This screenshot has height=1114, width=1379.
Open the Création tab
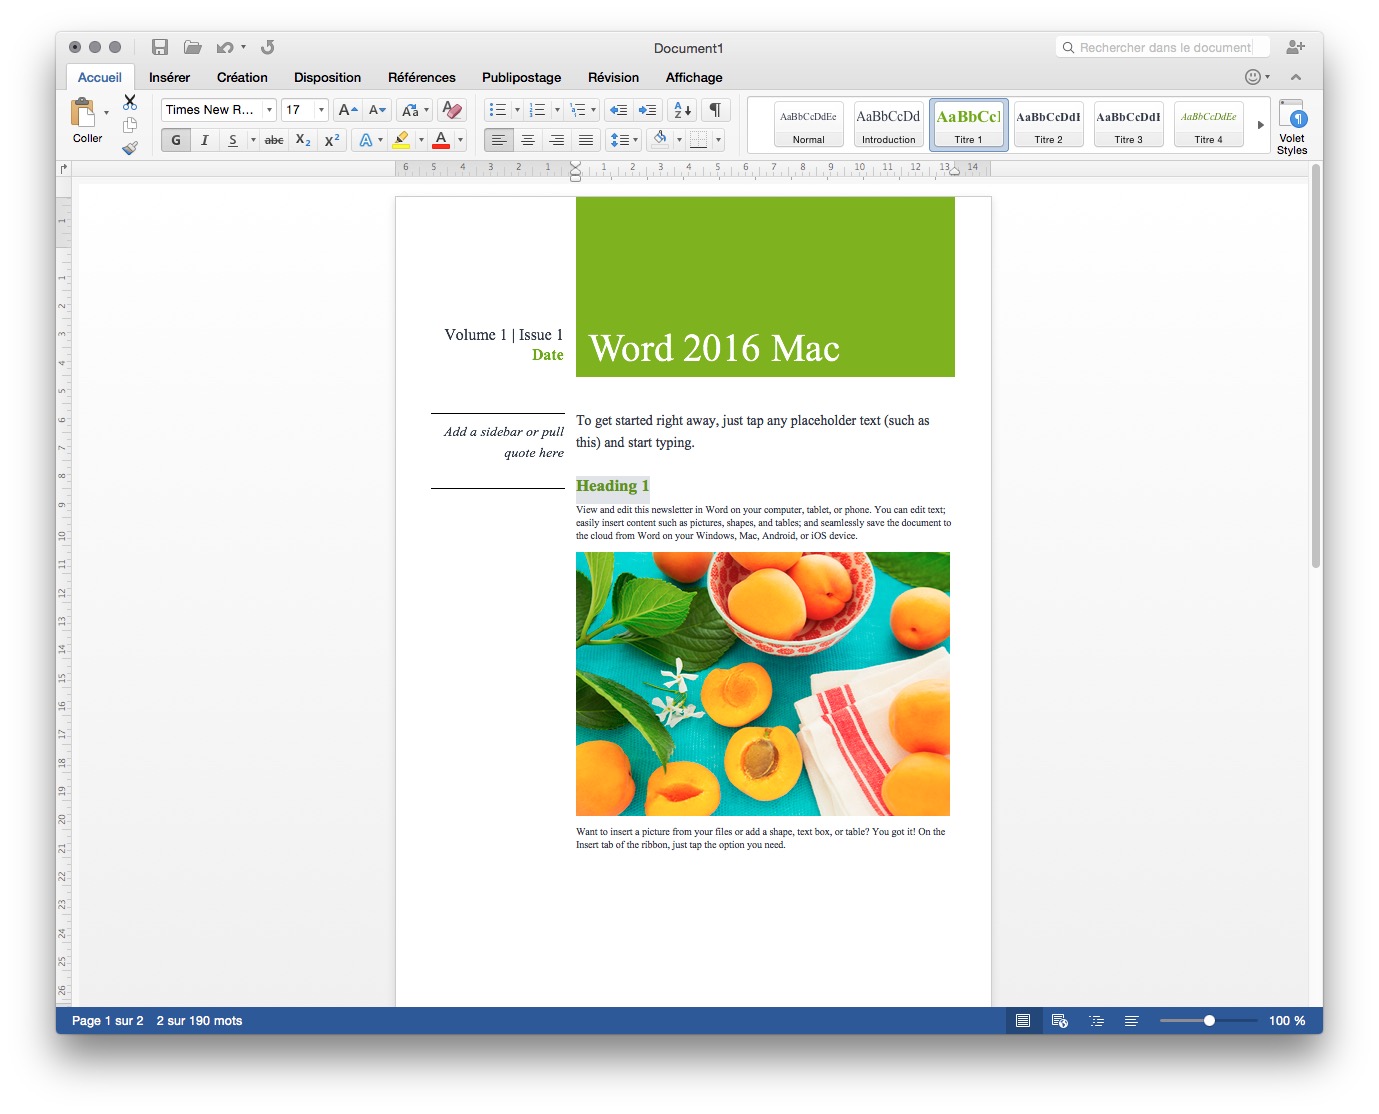coord(242,77)
